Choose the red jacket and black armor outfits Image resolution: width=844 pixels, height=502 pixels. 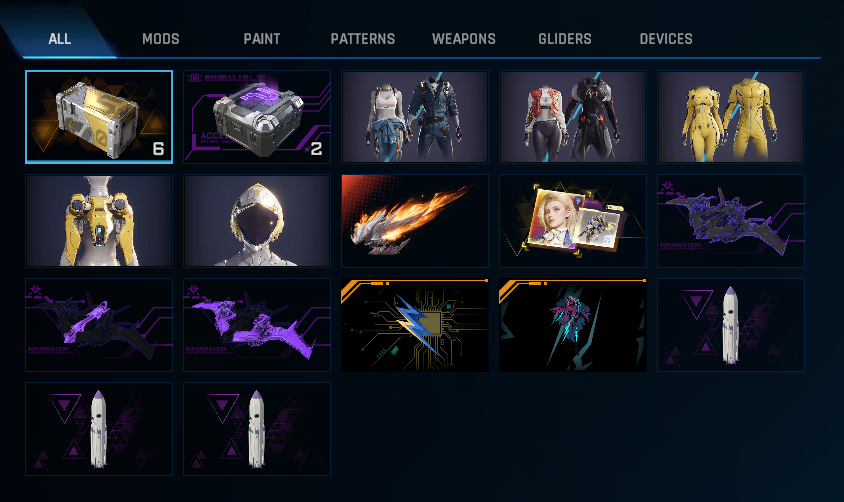pyautogui.click(x=573, y=117)
